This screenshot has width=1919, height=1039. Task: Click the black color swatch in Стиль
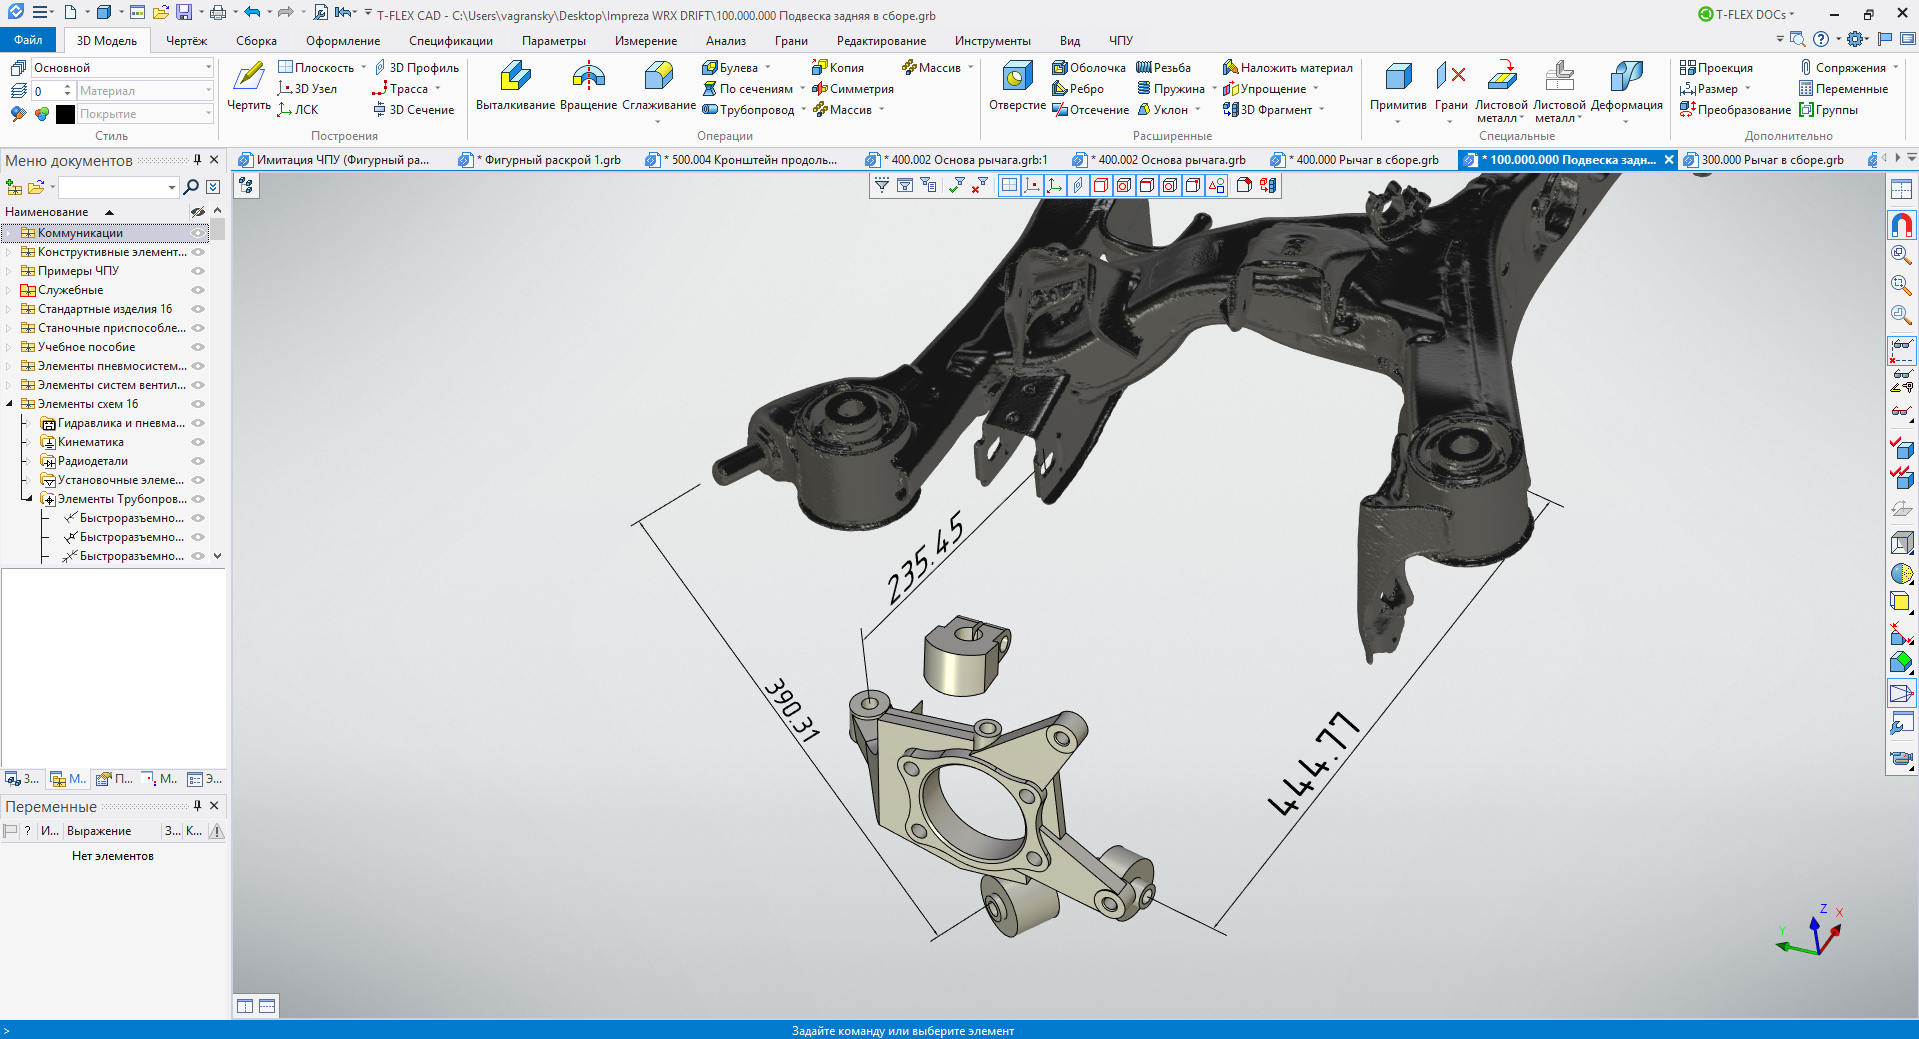point(65,114)
